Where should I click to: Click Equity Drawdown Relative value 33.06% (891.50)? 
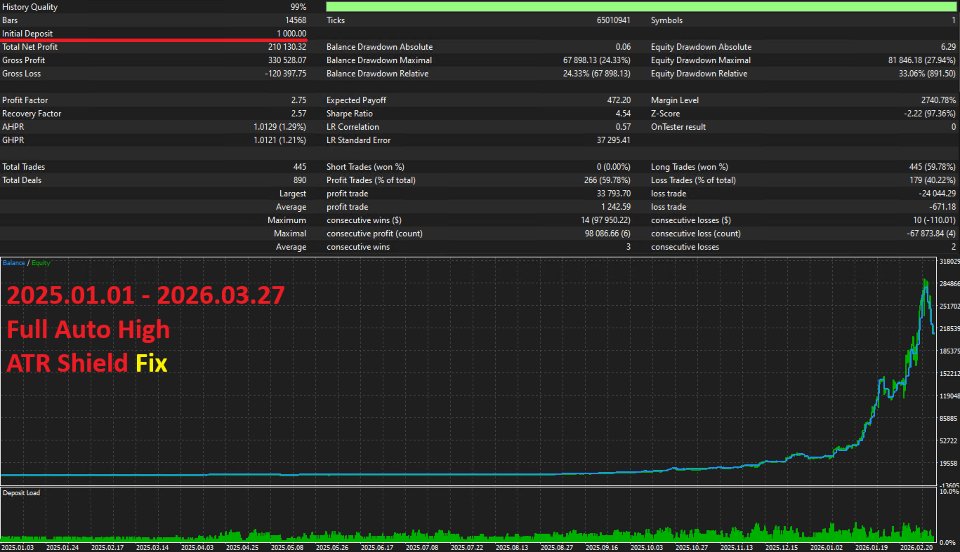pos(927,74)
